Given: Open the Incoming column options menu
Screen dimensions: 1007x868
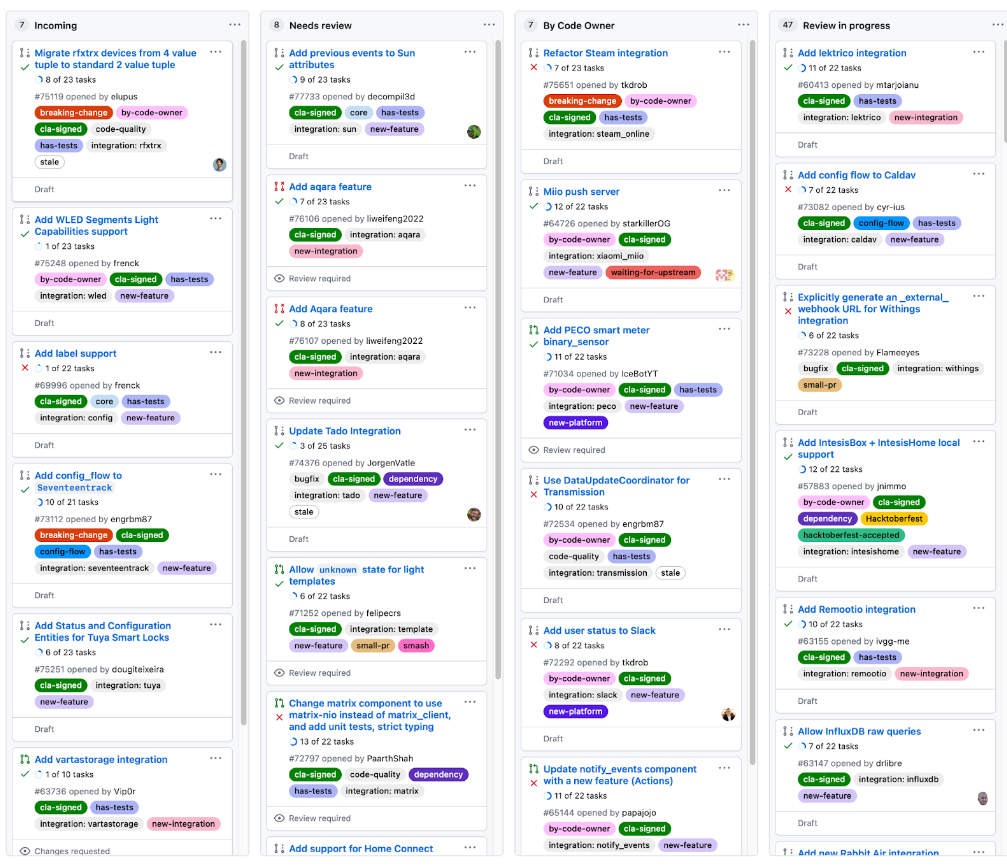Looking at the screenshot, I should (x=234, y=25).
